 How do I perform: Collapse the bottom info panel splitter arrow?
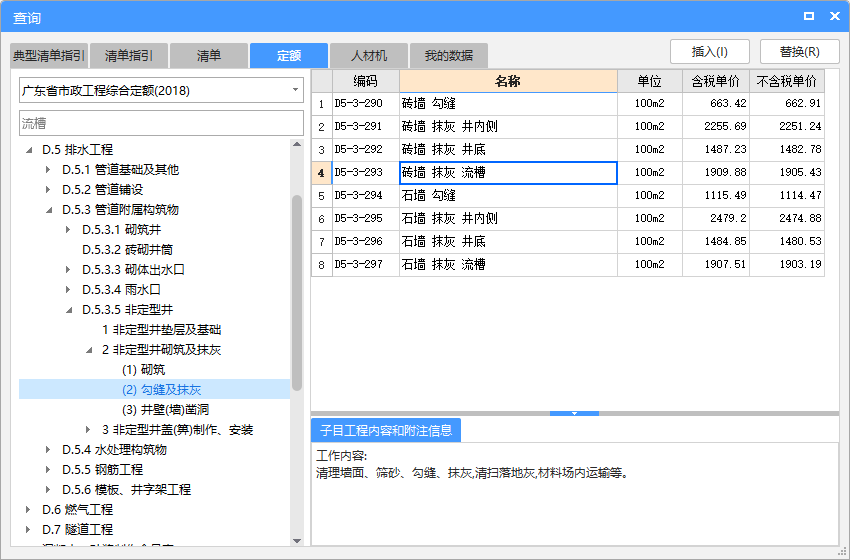click(x=574, y=414)
